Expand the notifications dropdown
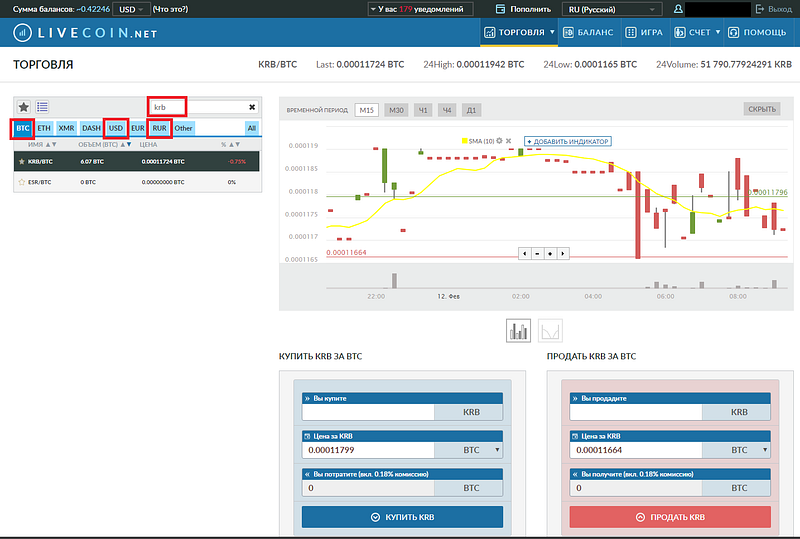This screenshot has width=800, height=539. click(x=420, y=9)
